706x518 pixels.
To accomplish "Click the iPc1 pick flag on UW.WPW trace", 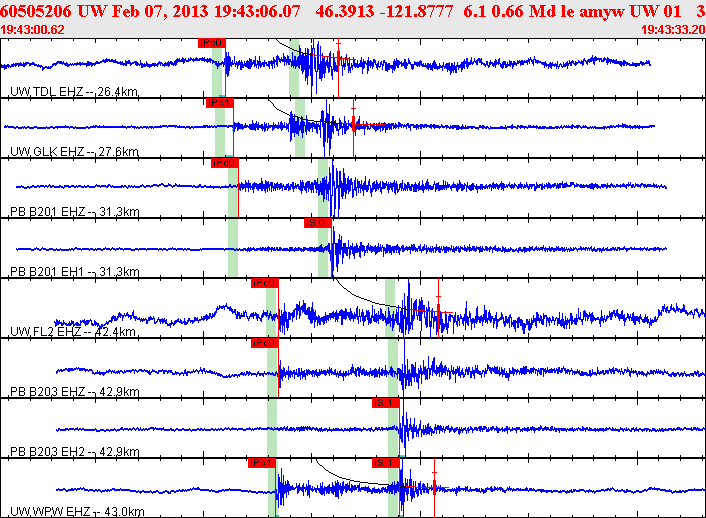I will tap(261, 463).
